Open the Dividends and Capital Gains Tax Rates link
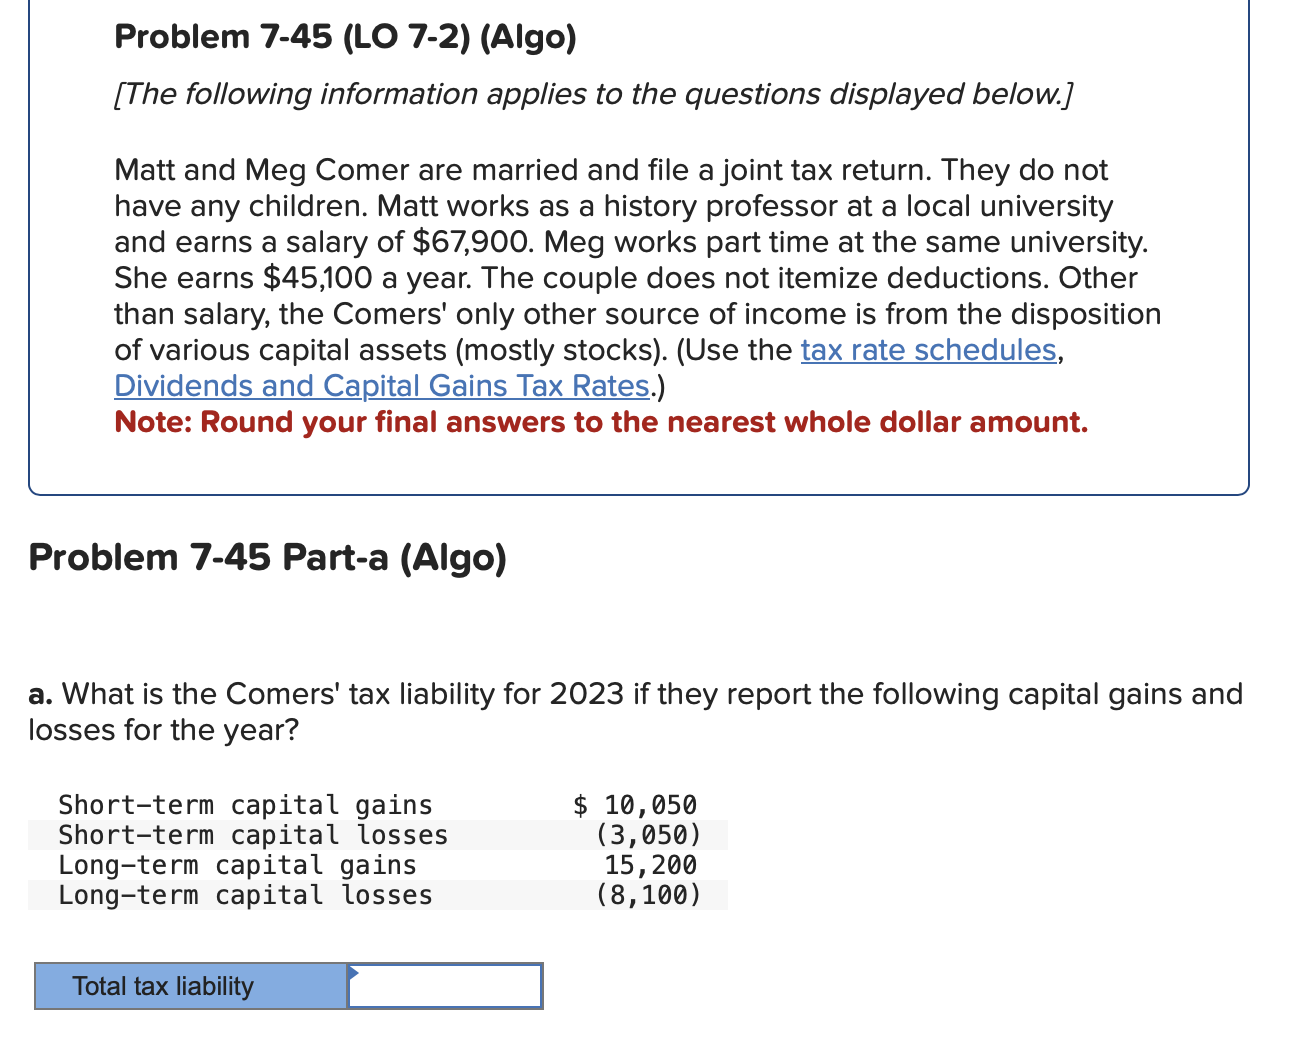Screen dimensions: 1300x1060 tap(381, 385)
